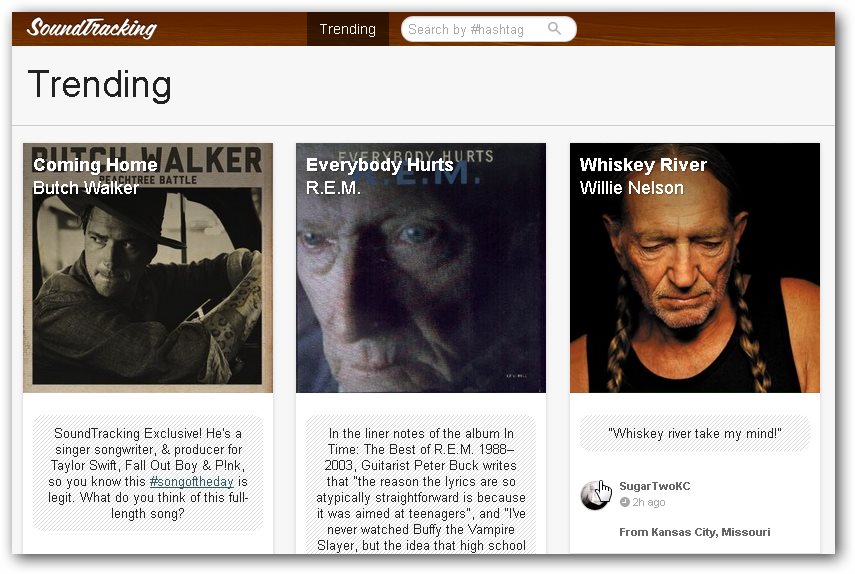Click the From Kansas City, Missouri location
Image resolution: width=855 pixels, height=574 pixels.
click(x=695, y=531)
